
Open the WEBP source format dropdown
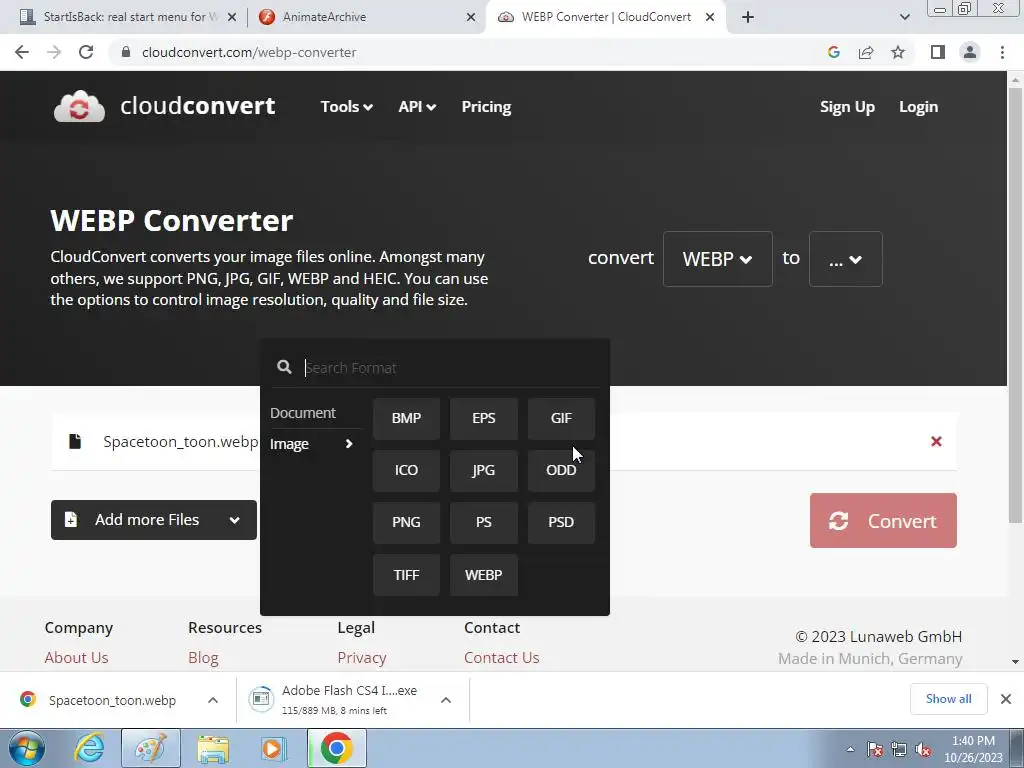click(717, 259)
